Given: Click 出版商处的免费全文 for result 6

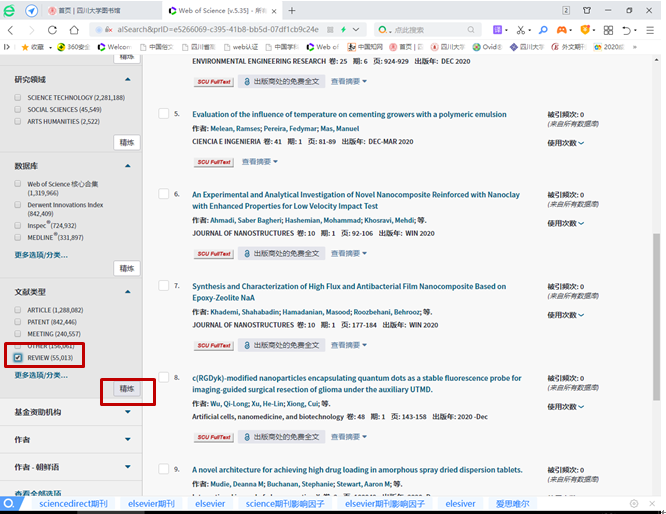Looking at the screenshot, I should (x=281, y=254).
